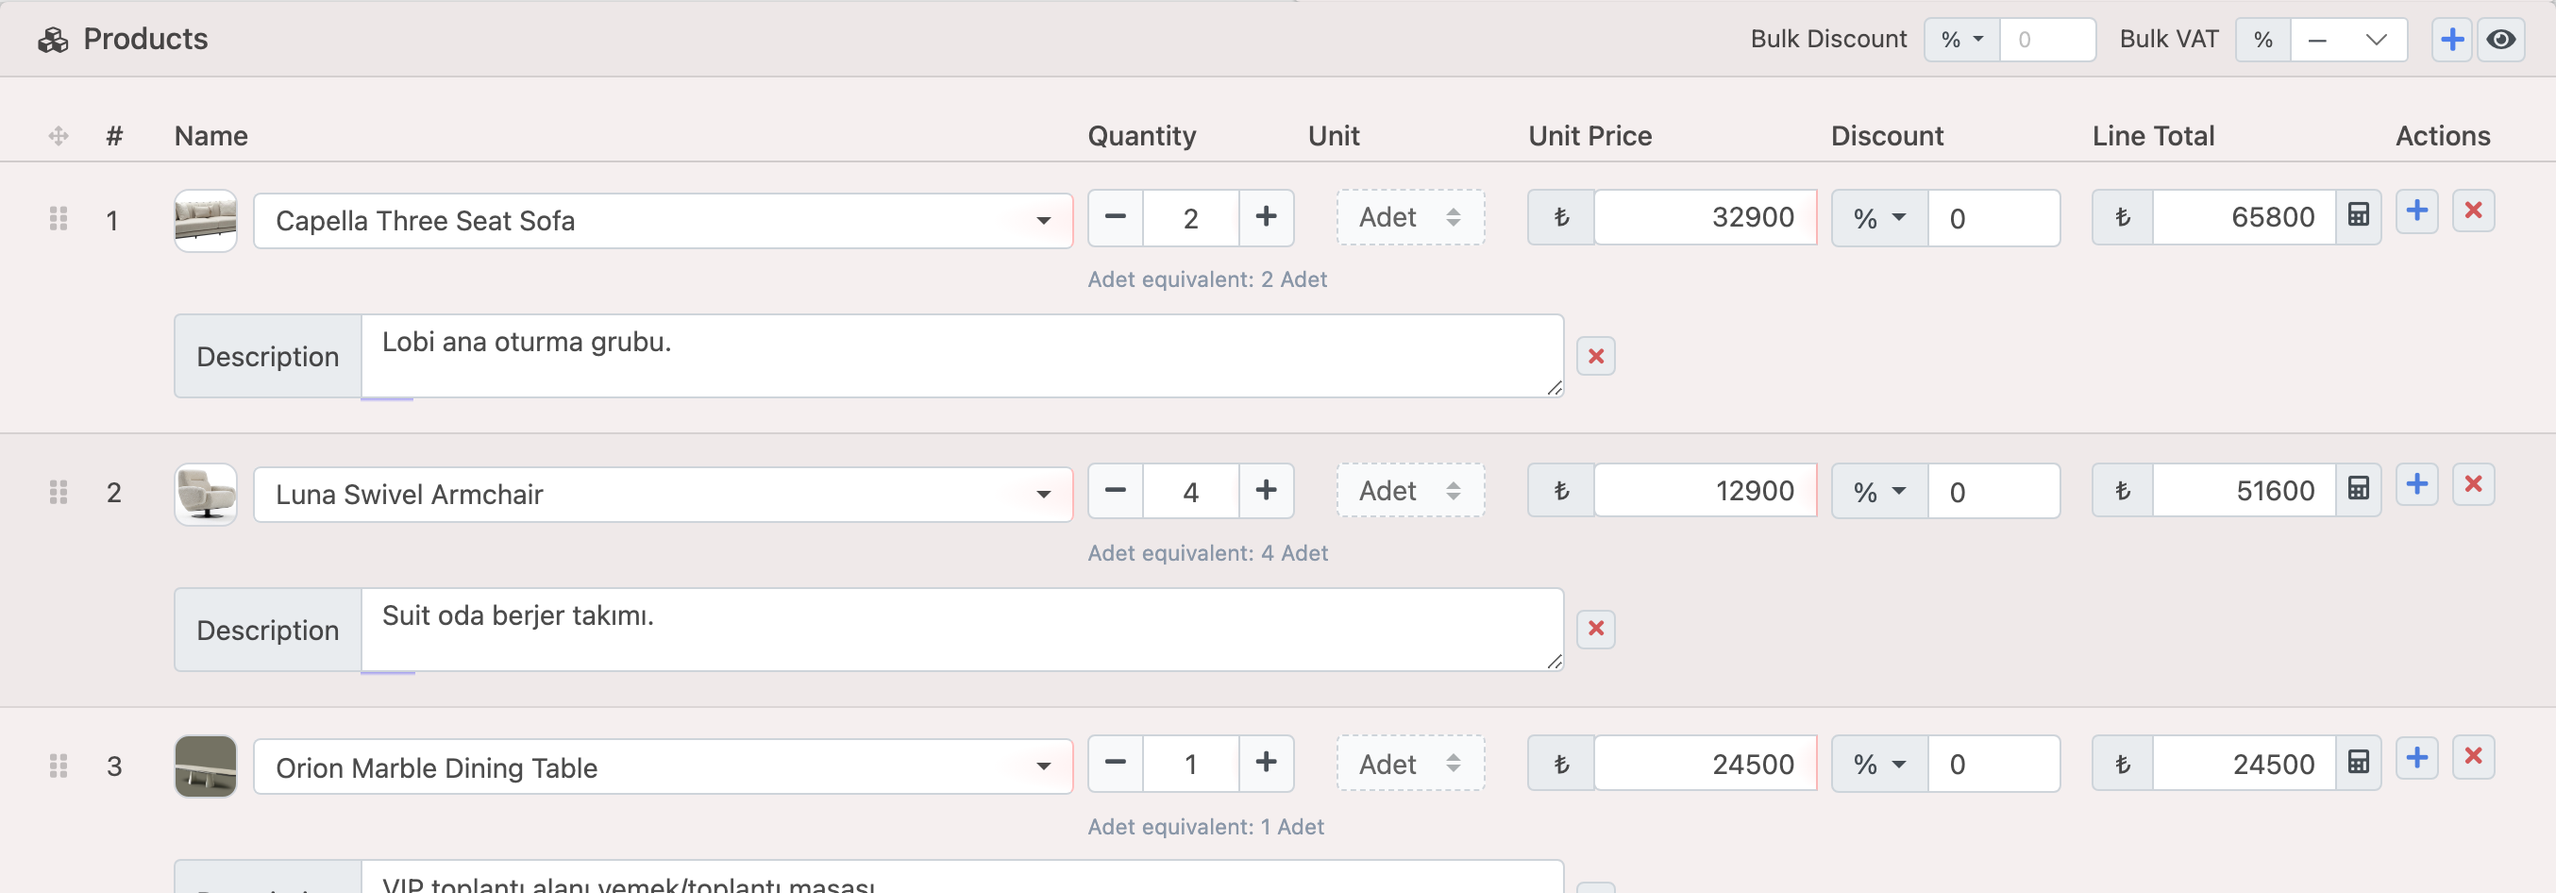Open the Adet unit selector for Orion table
2556x893 pixels.
[1410, 764]
